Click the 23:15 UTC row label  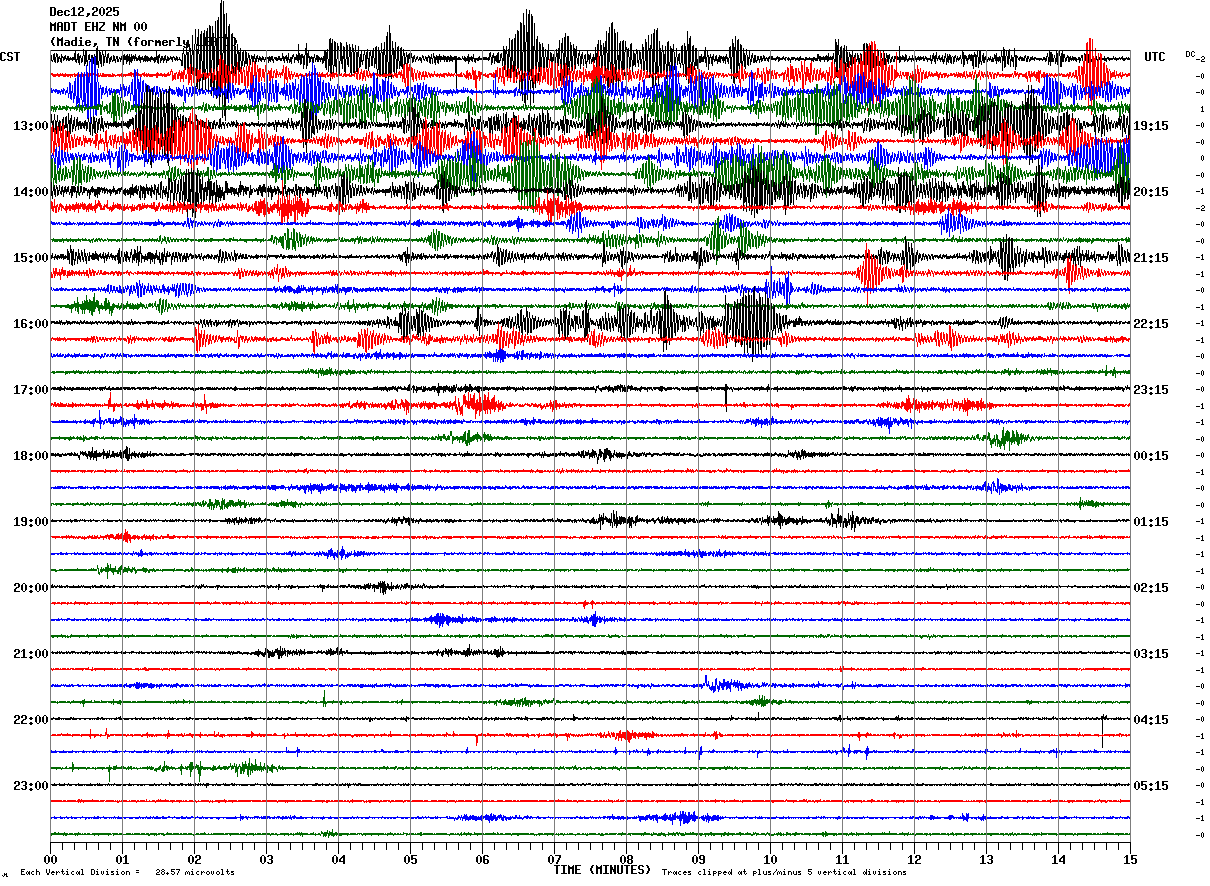1150,390
